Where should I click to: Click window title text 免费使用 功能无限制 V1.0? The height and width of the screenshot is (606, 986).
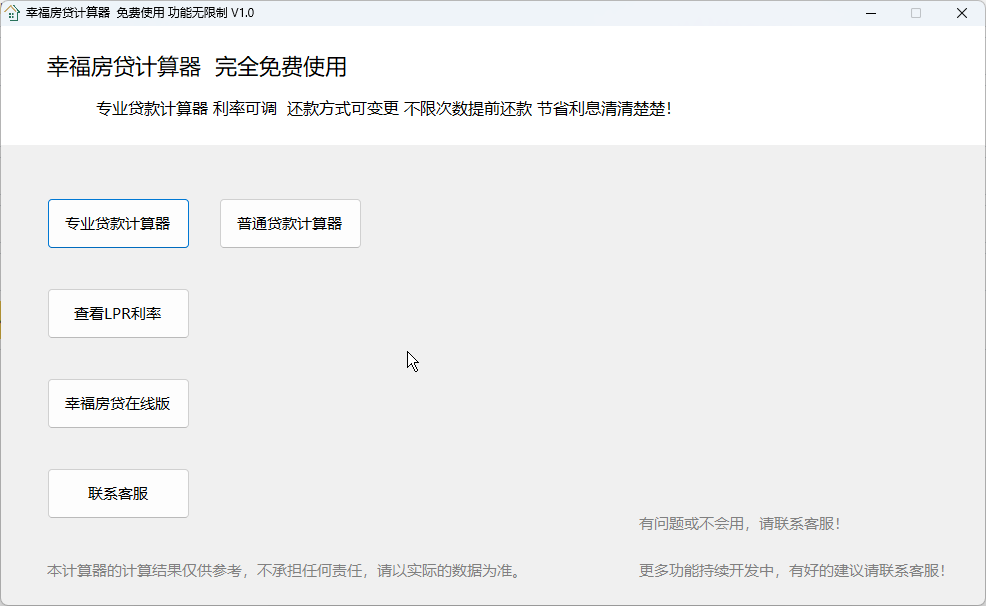185,13
